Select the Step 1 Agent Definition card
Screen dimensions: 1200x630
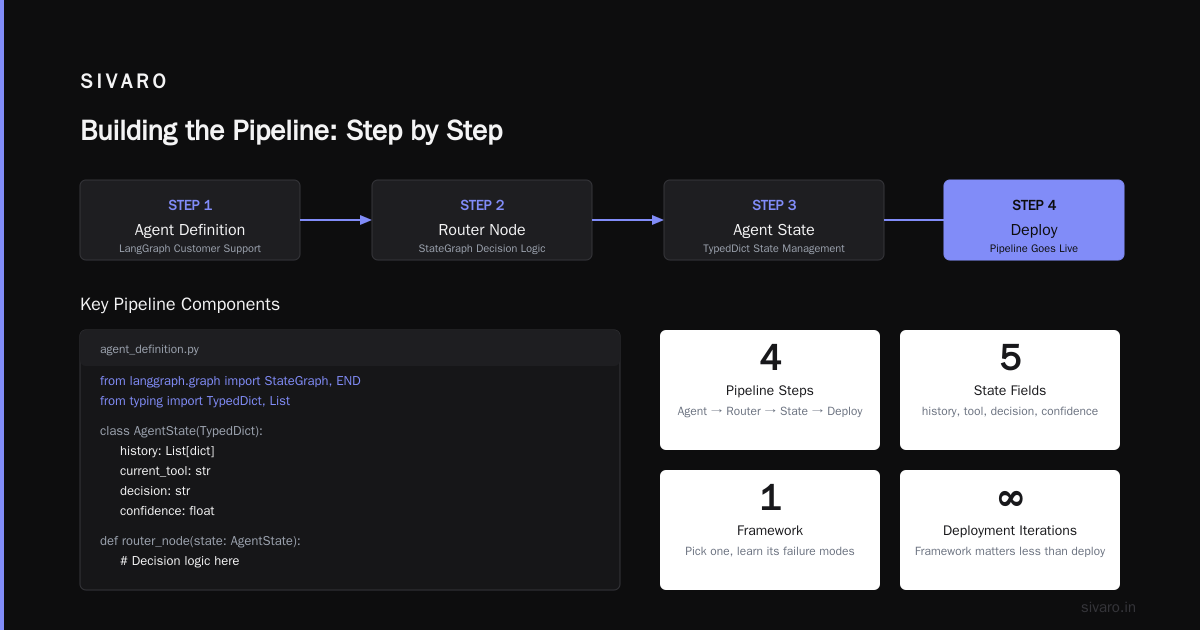tap(190, 220)
